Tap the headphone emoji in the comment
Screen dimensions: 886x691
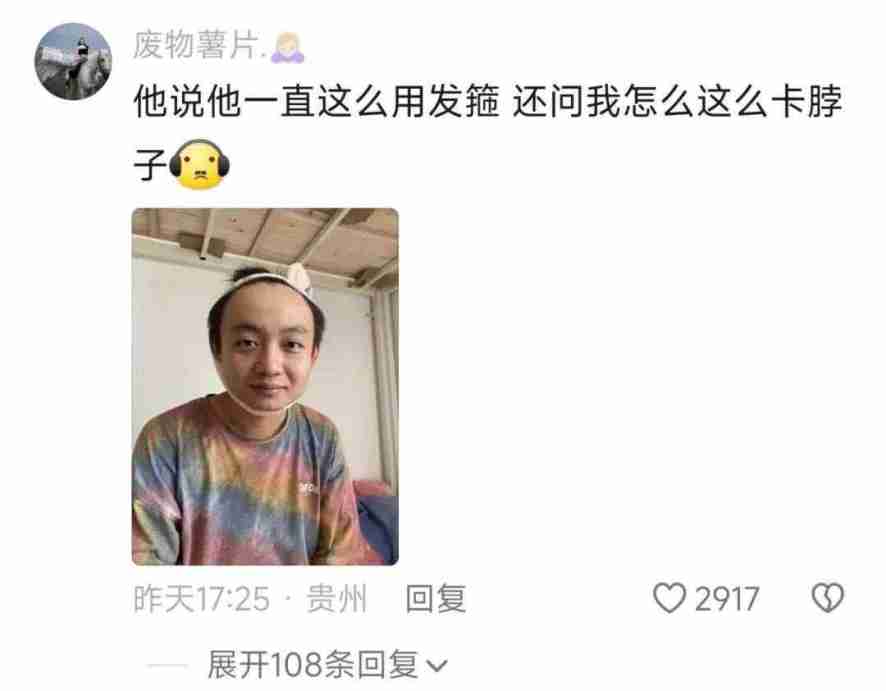(199, 164)
